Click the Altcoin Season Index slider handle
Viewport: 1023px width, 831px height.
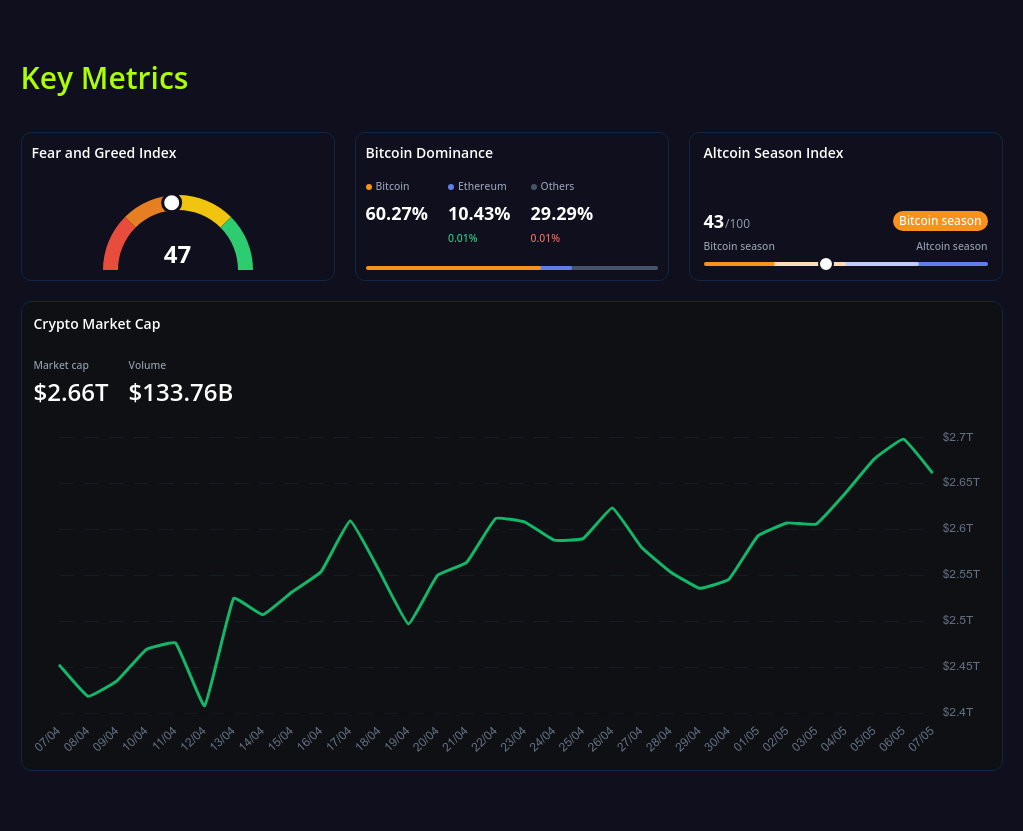coord(825,264)
